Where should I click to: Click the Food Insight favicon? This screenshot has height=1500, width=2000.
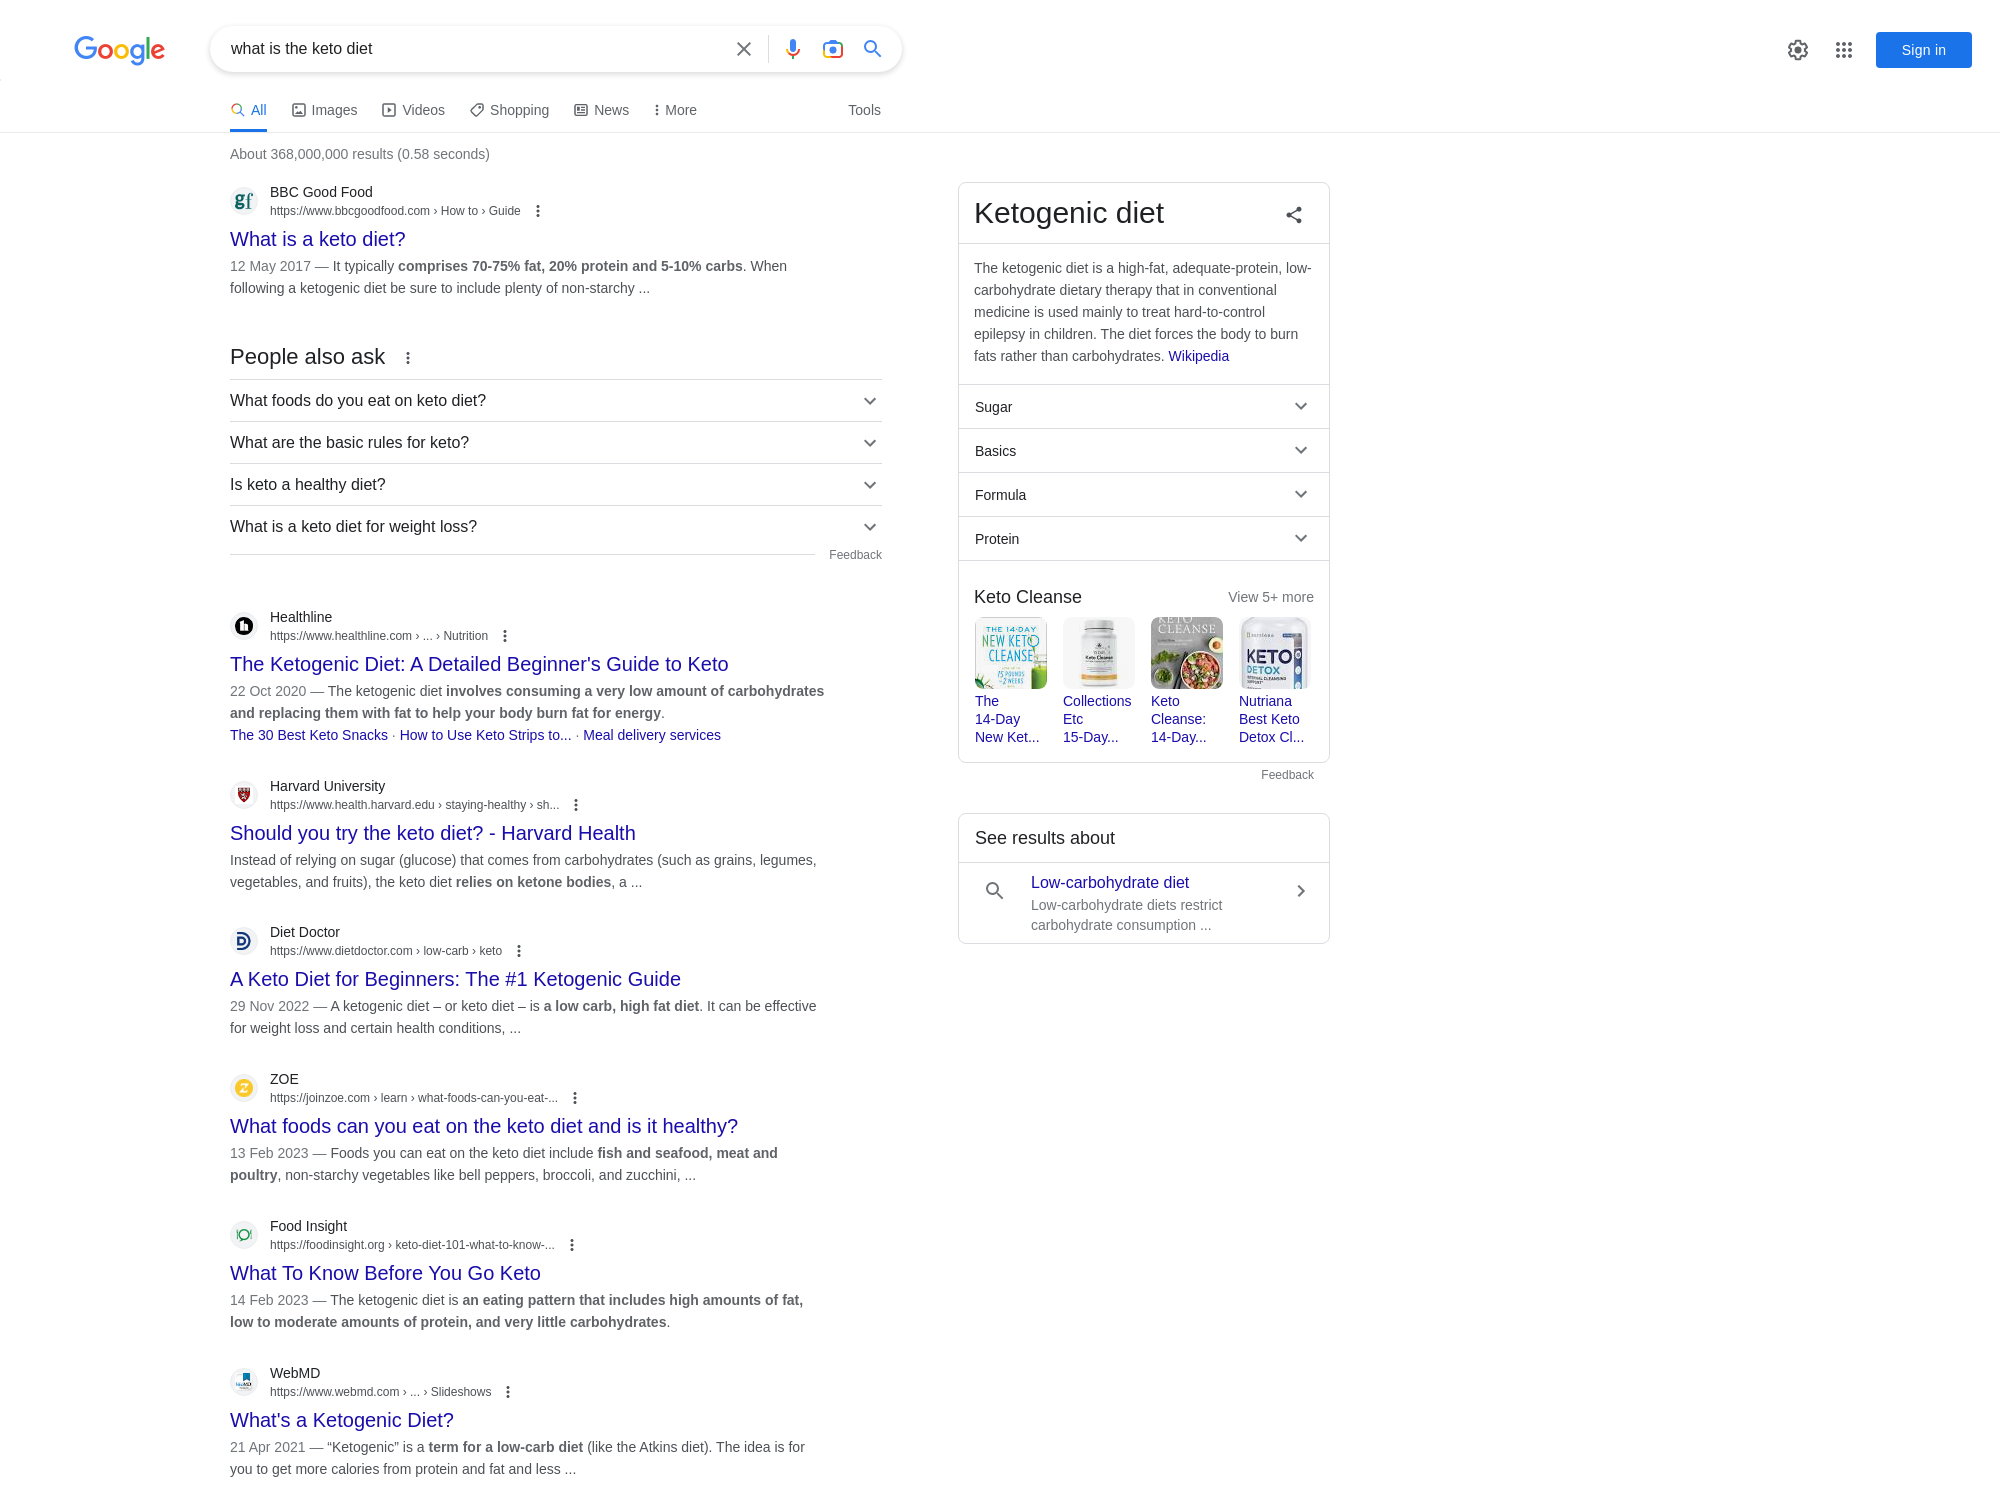244,1235
